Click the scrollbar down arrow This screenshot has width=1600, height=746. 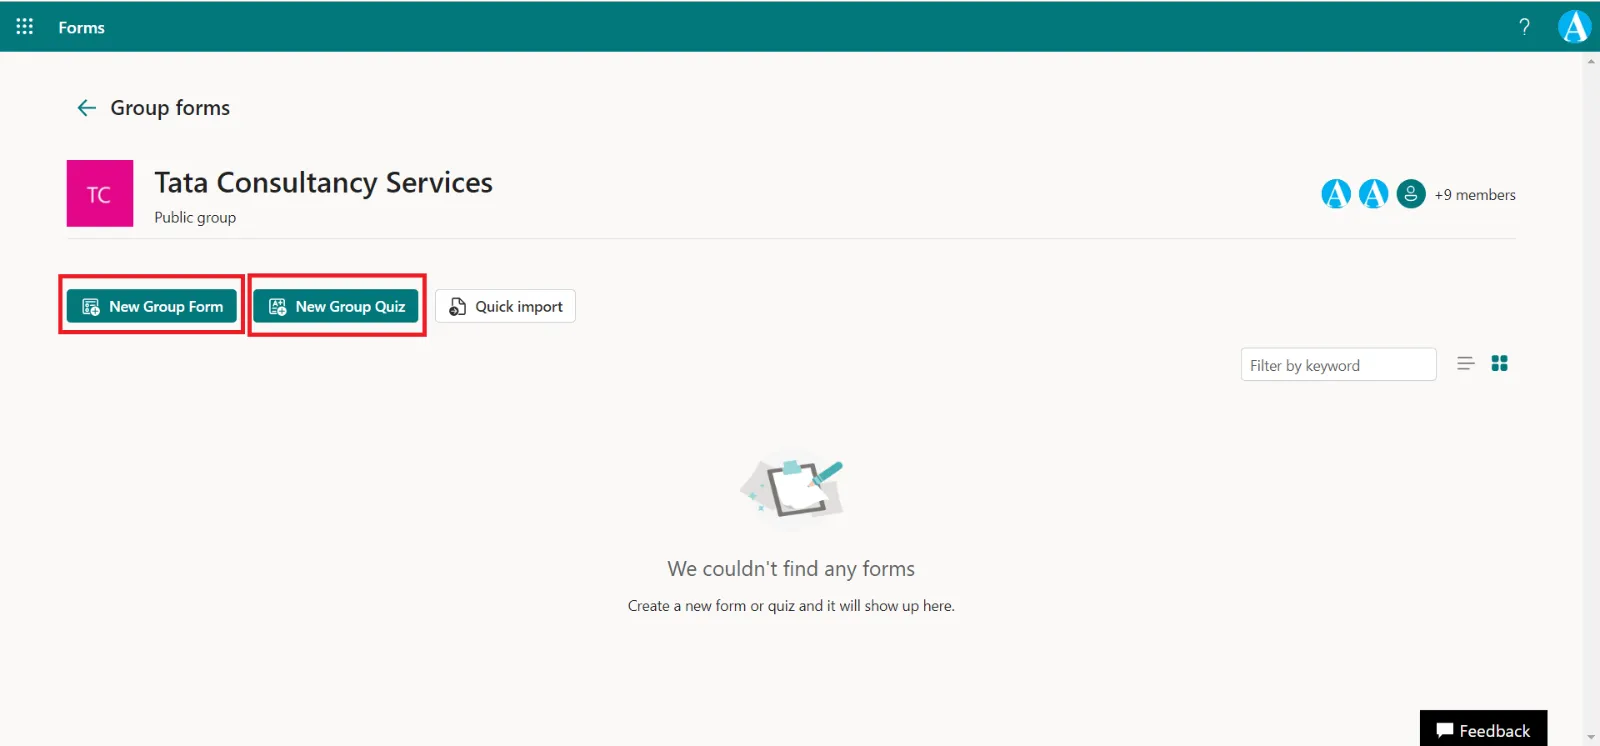point(1591,738)
